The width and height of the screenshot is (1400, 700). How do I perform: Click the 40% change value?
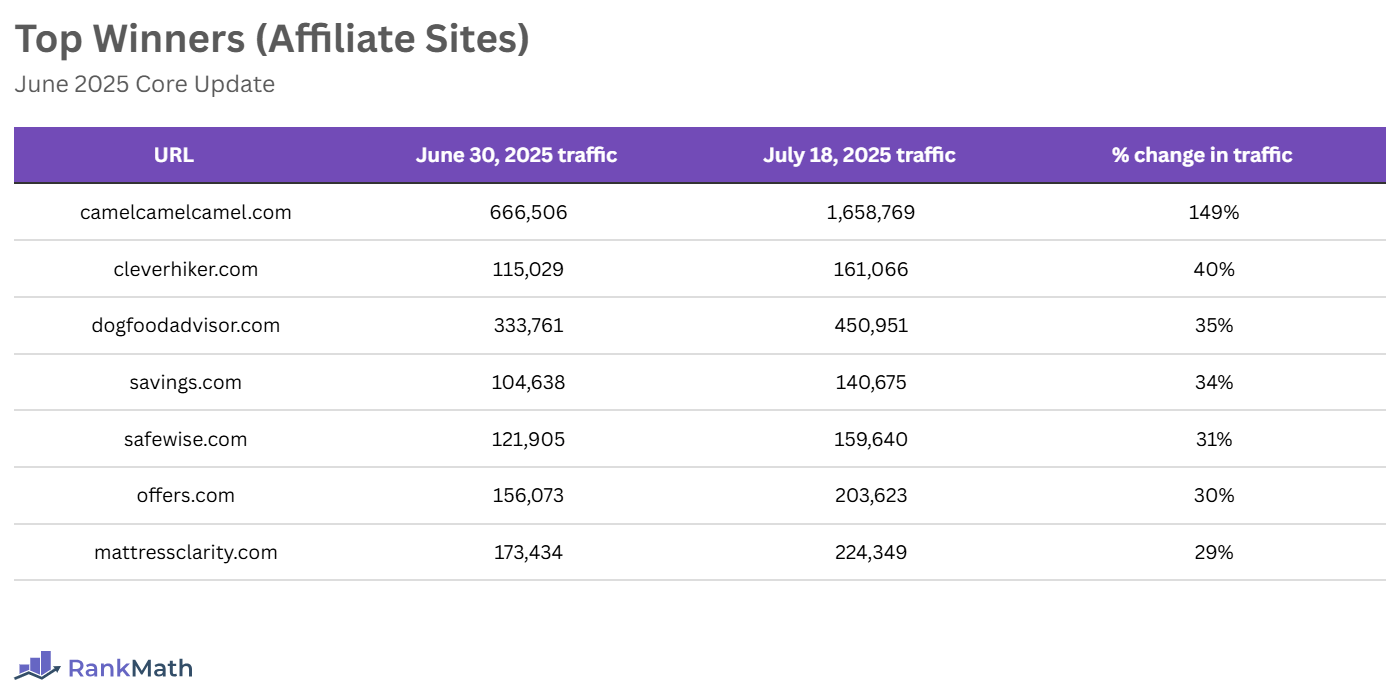[1215, 269]
